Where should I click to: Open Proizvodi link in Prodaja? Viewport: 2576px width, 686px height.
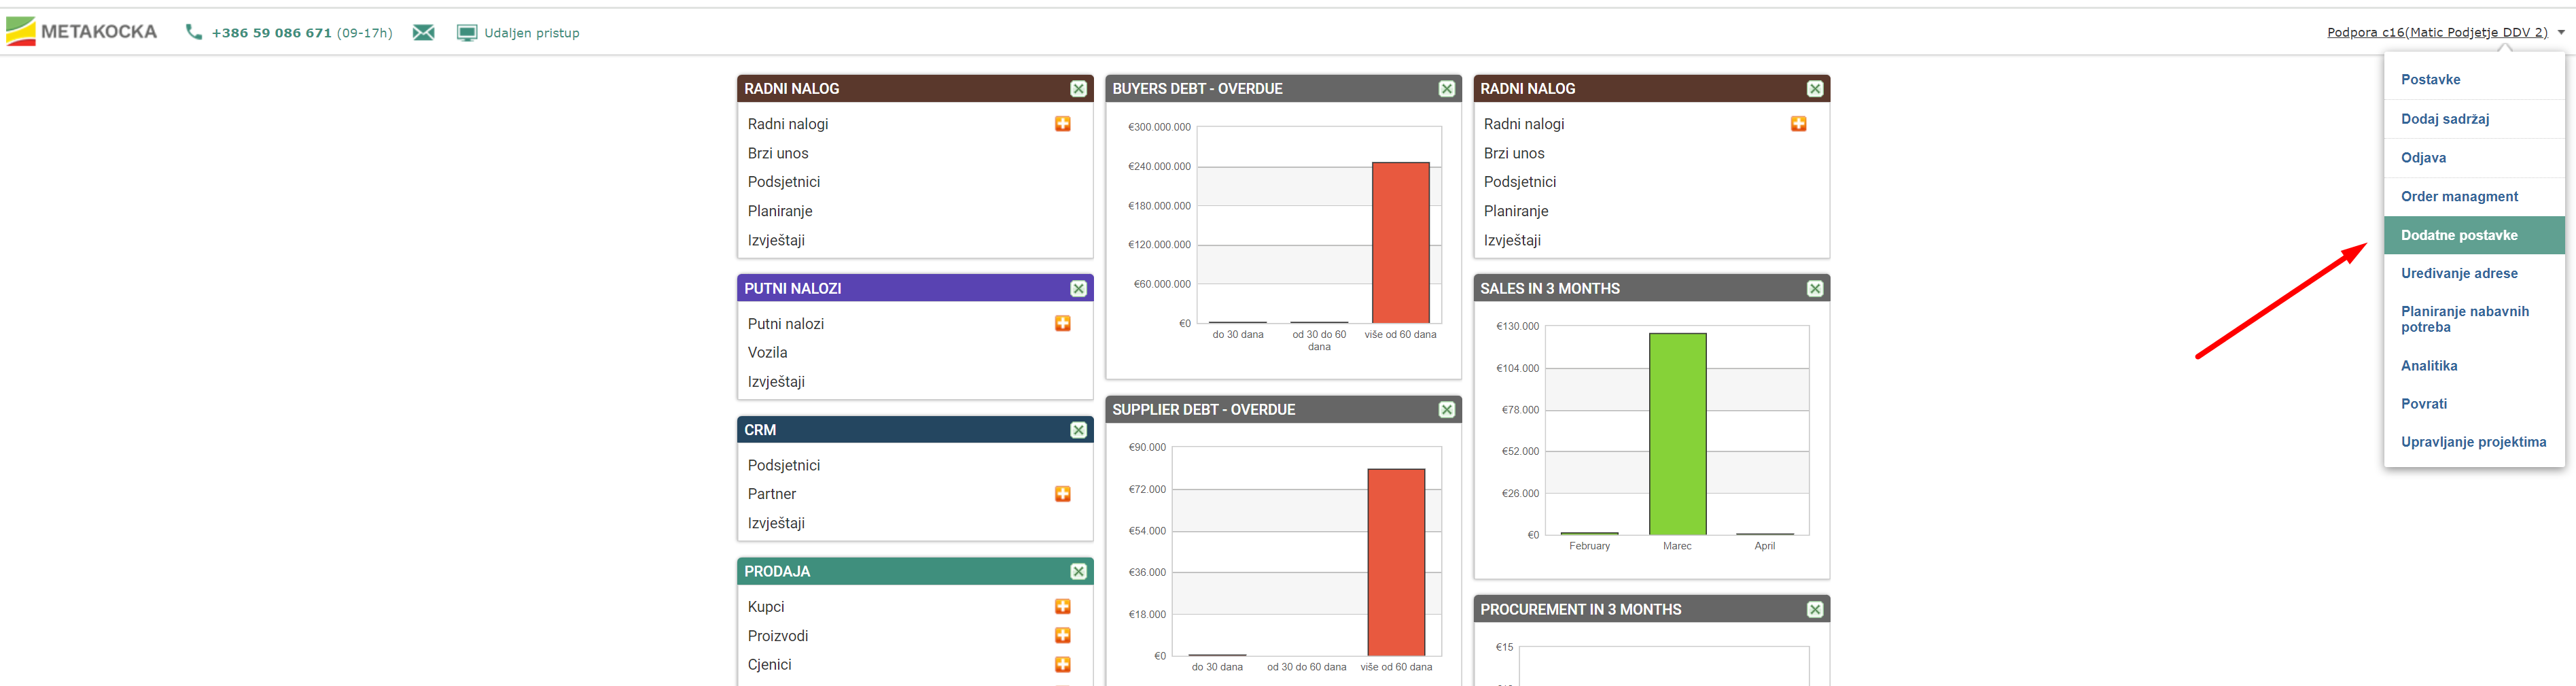click(777, 636)
